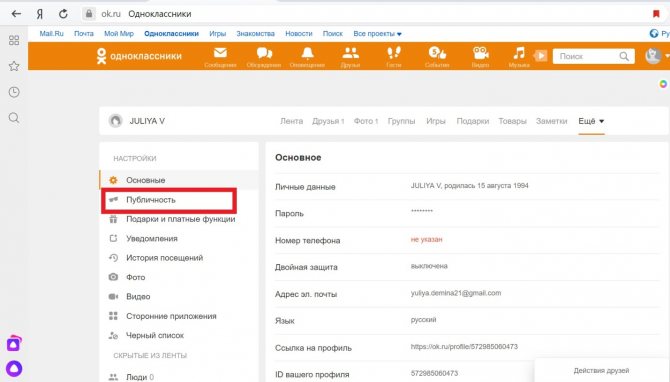Screen dimensions: 670x382
Task: Click the play button icon beside Music
Action: pyautogui.click(x=541, y=56)
